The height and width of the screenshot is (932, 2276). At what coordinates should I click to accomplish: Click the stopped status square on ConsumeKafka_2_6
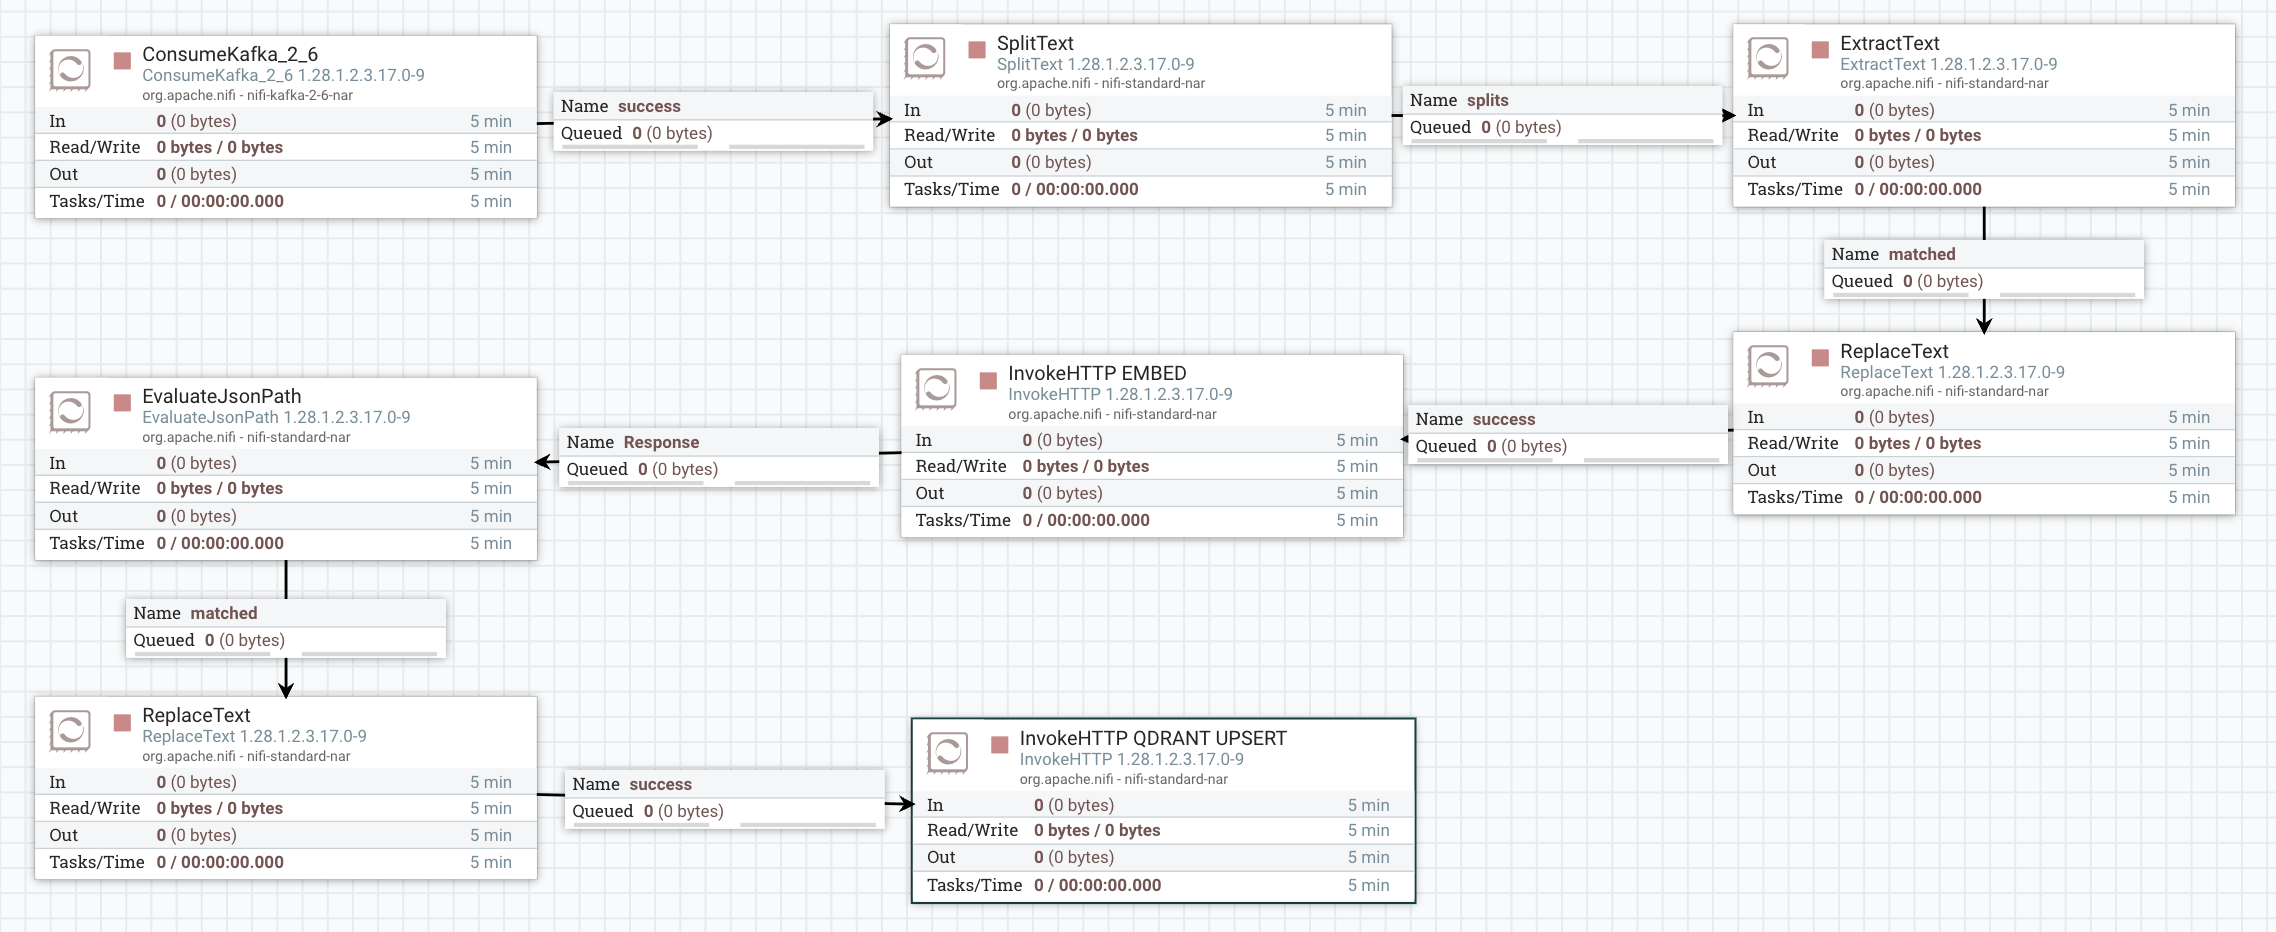(122, 61)
